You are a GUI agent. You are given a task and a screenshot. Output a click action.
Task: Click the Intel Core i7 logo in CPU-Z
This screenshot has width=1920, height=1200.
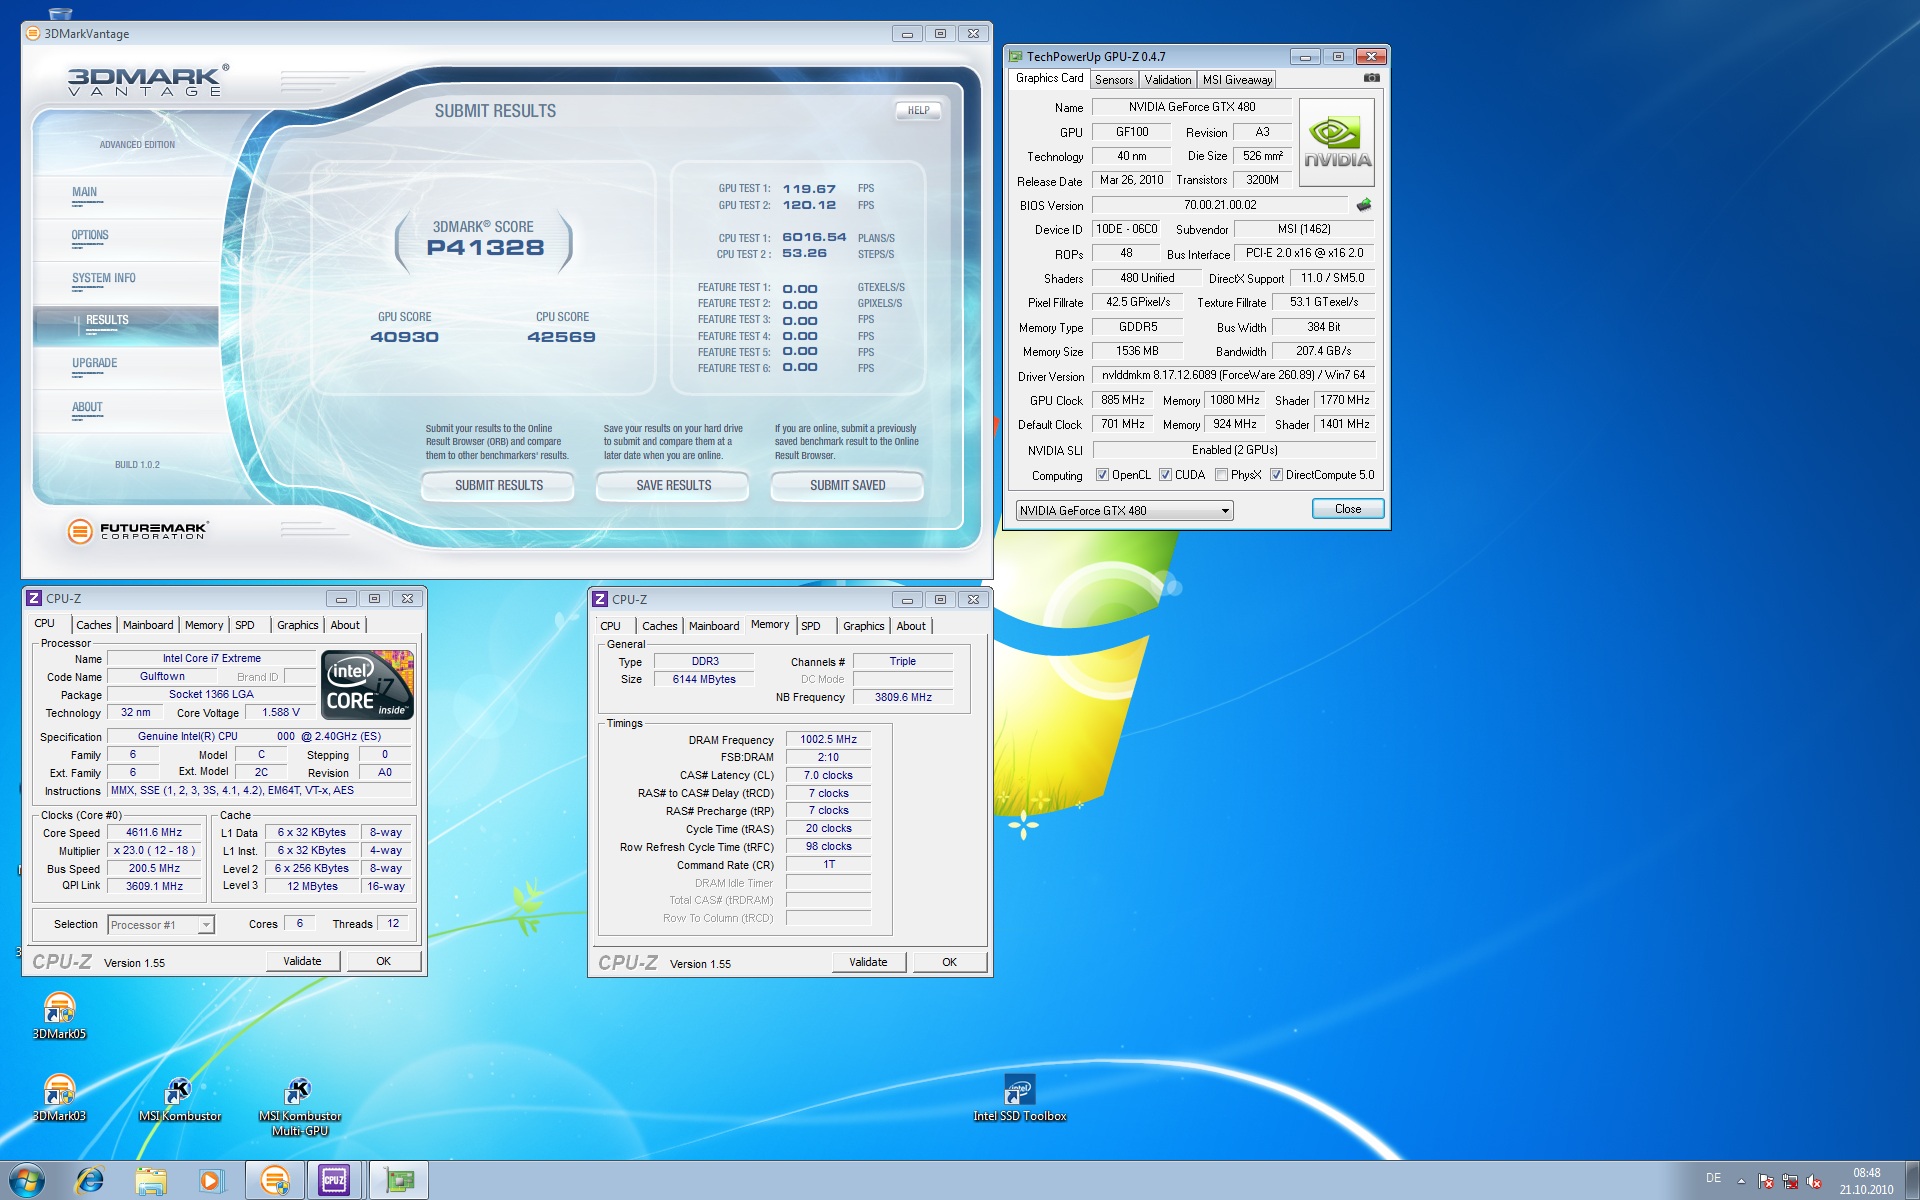(x=368, y=685)
